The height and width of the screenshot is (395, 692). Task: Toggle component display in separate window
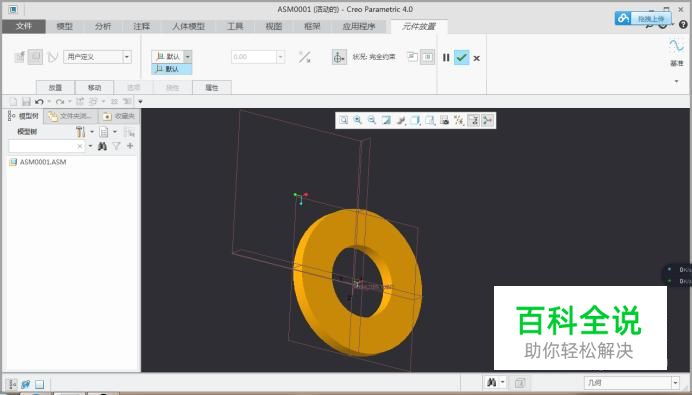412,57
